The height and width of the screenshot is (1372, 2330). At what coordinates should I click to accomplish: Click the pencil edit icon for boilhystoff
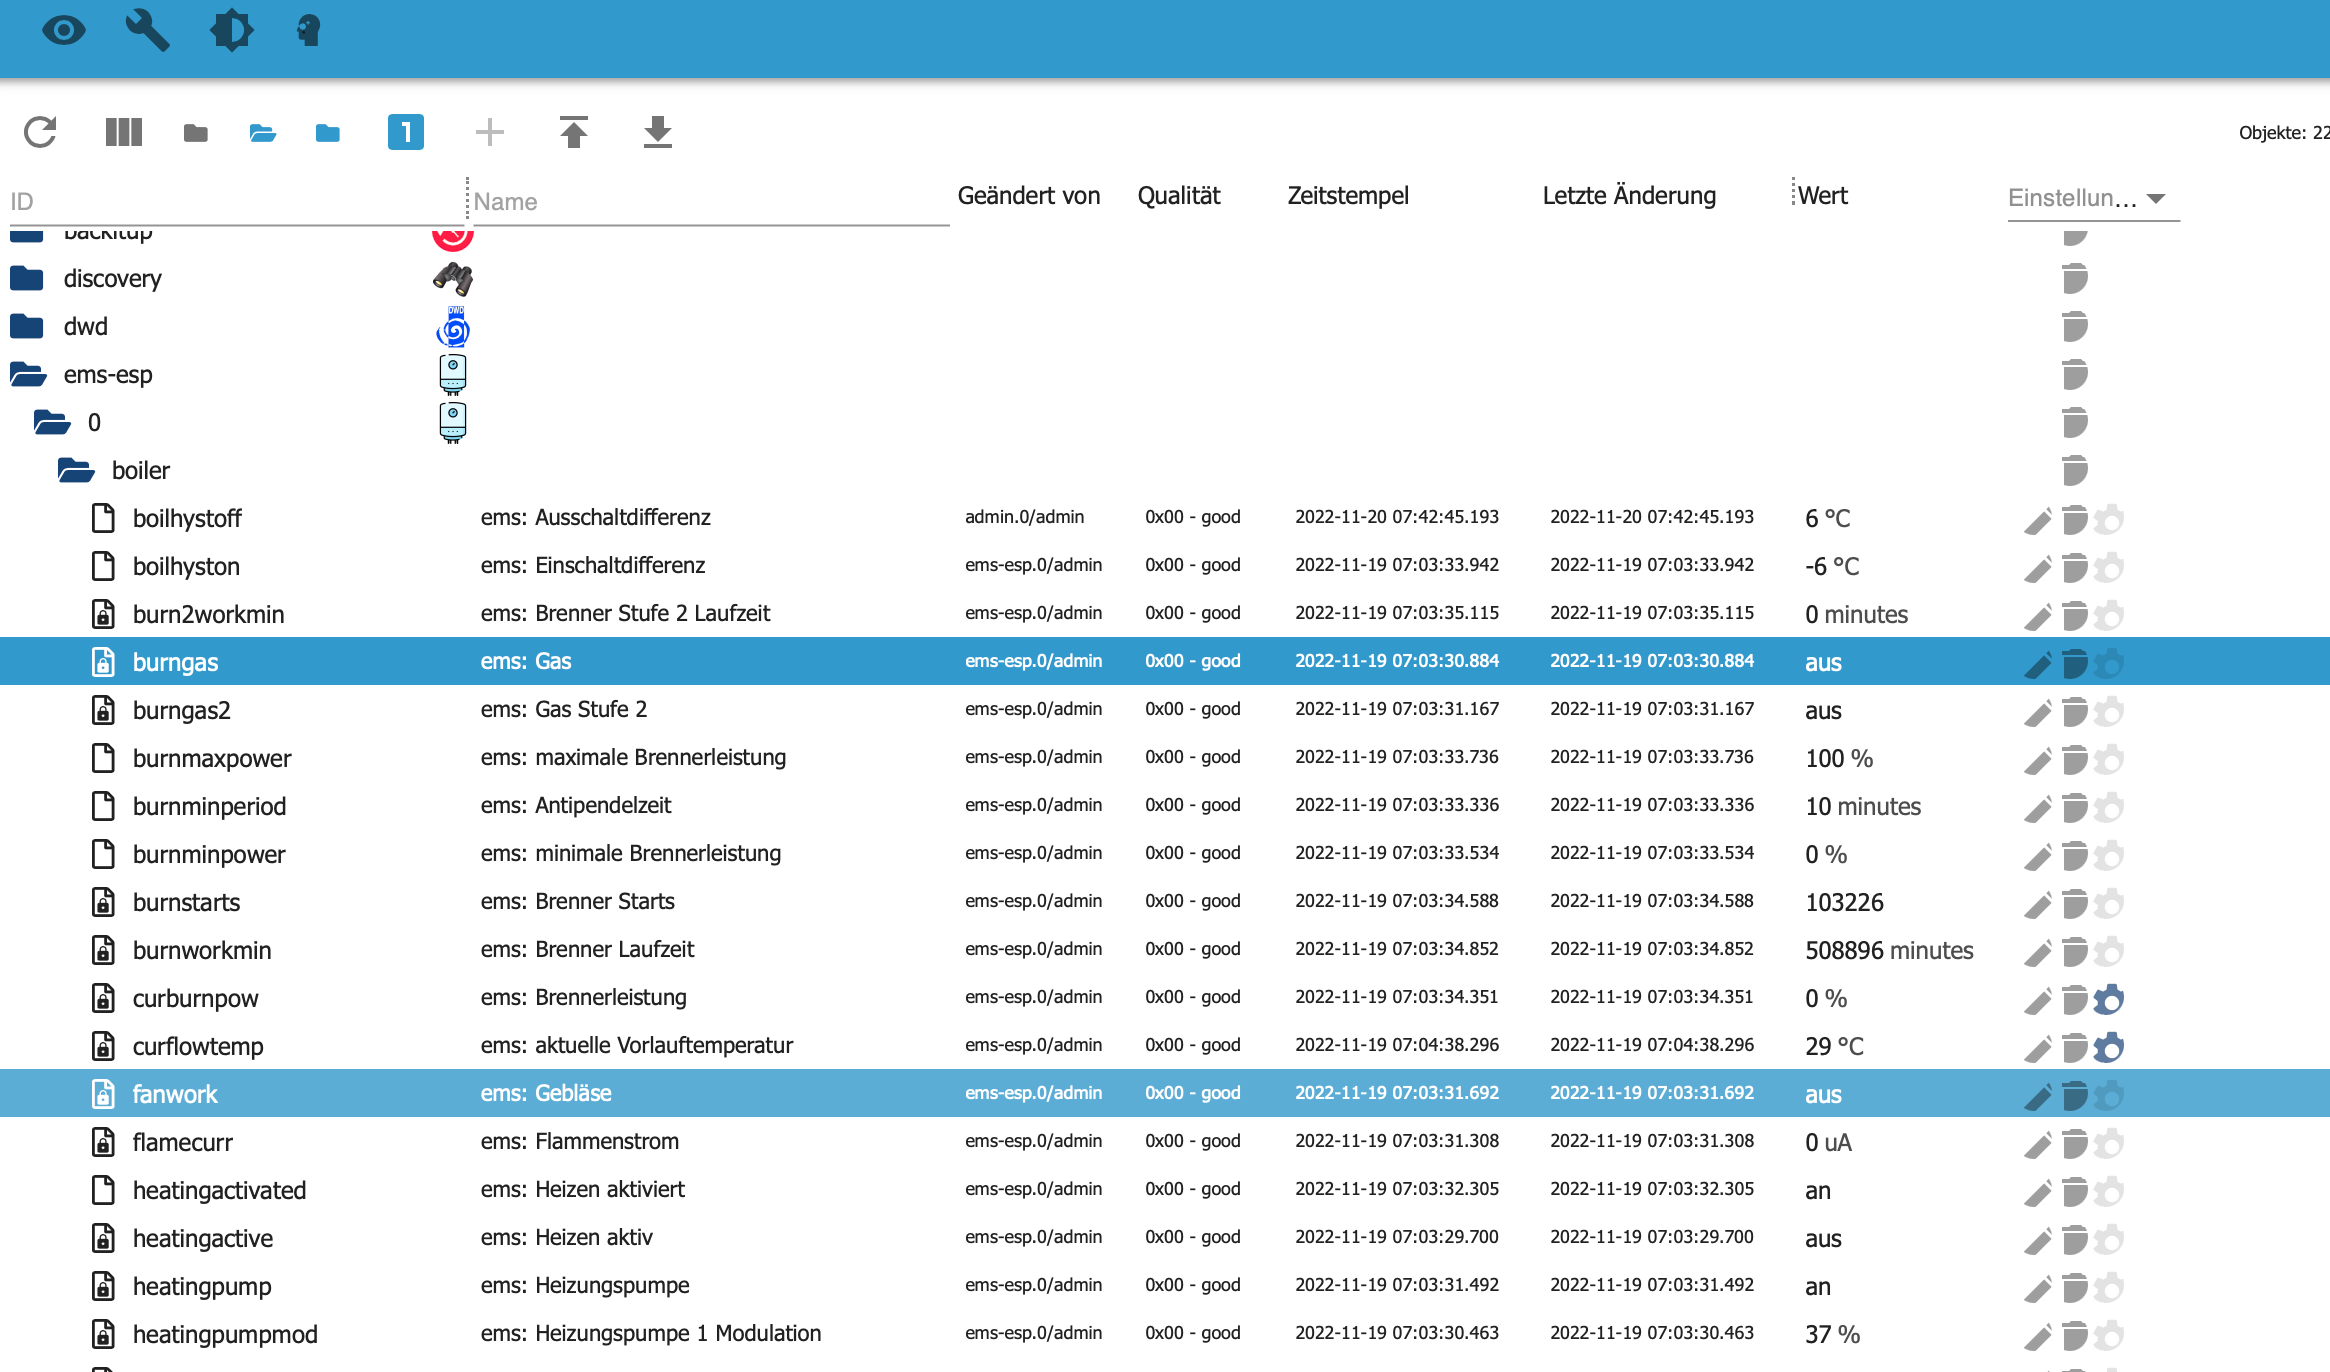coord(2037,519)
